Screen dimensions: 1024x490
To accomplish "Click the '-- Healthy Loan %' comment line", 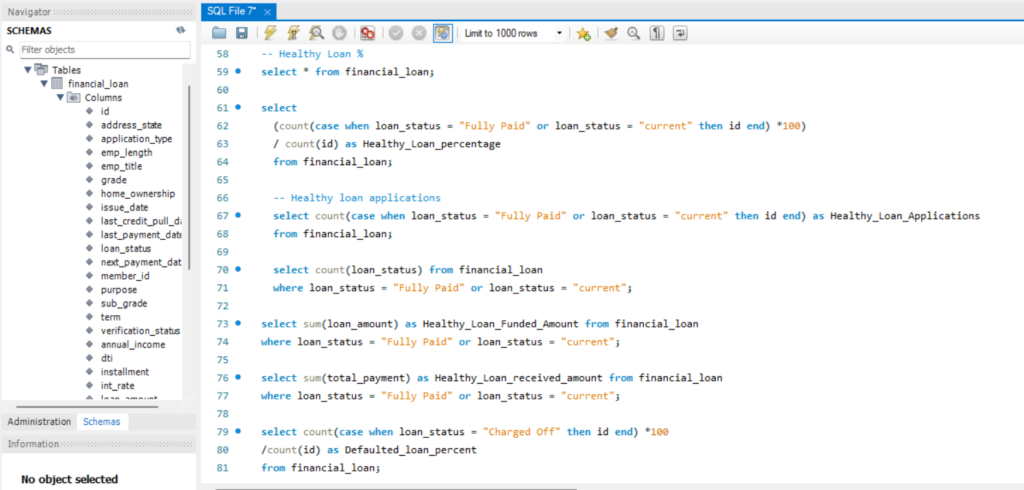I will (x=312, y=54).
